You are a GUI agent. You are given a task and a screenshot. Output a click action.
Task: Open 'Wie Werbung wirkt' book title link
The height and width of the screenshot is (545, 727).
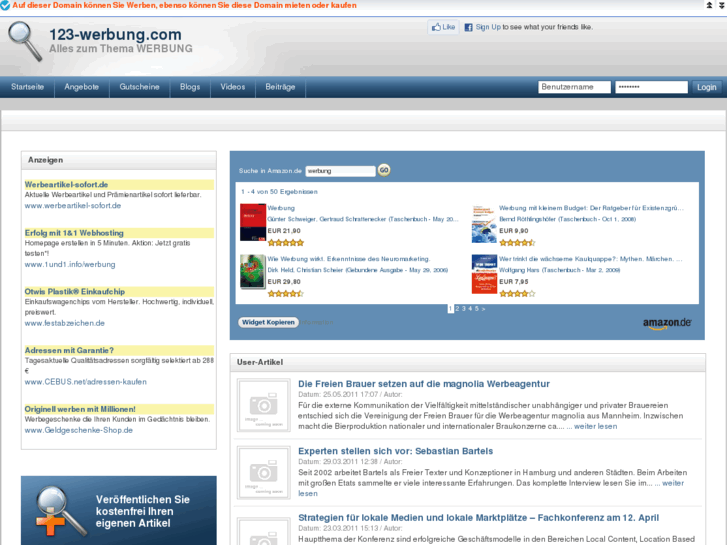coord(349,259)
